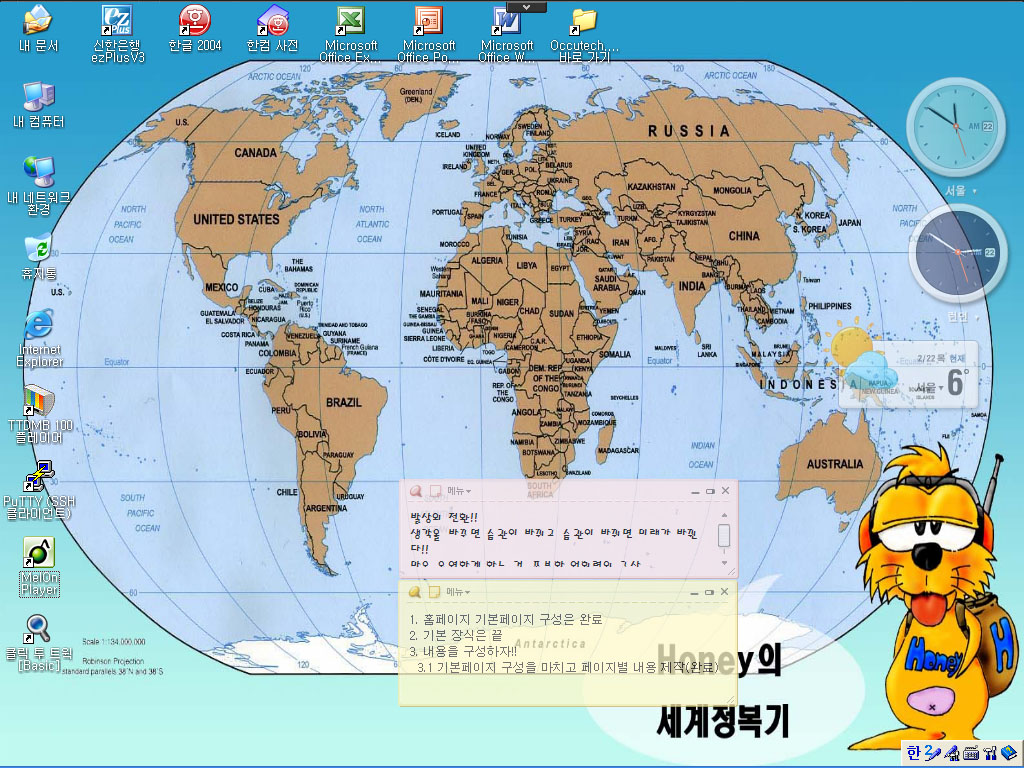Click the new-note icon in yellow memo
This screenshot has height=768, width=1024.
[x=434, y=592]
